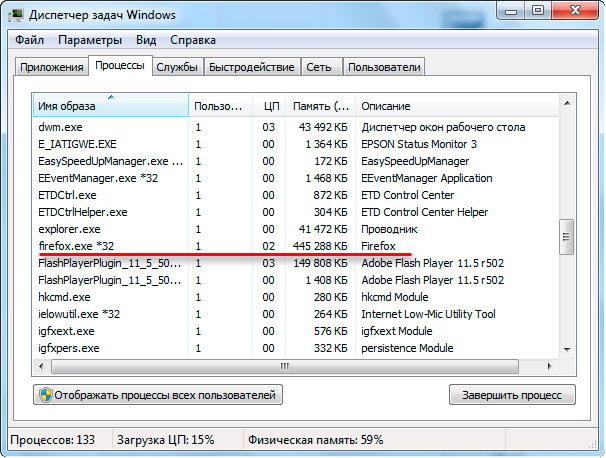Click the EEventManager Application description
Image resolution: width=606 pixels, height=458 pixels.
tap(427, 178)
